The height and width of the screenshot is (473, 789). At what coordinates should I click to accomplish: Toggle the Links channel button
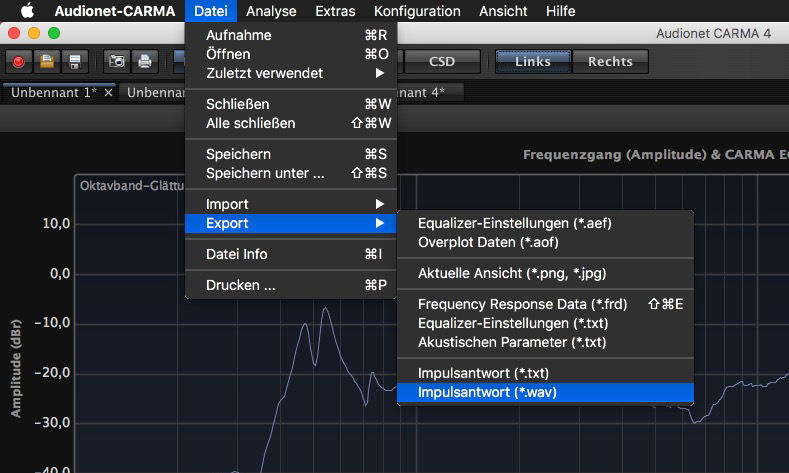click(533, 61)
